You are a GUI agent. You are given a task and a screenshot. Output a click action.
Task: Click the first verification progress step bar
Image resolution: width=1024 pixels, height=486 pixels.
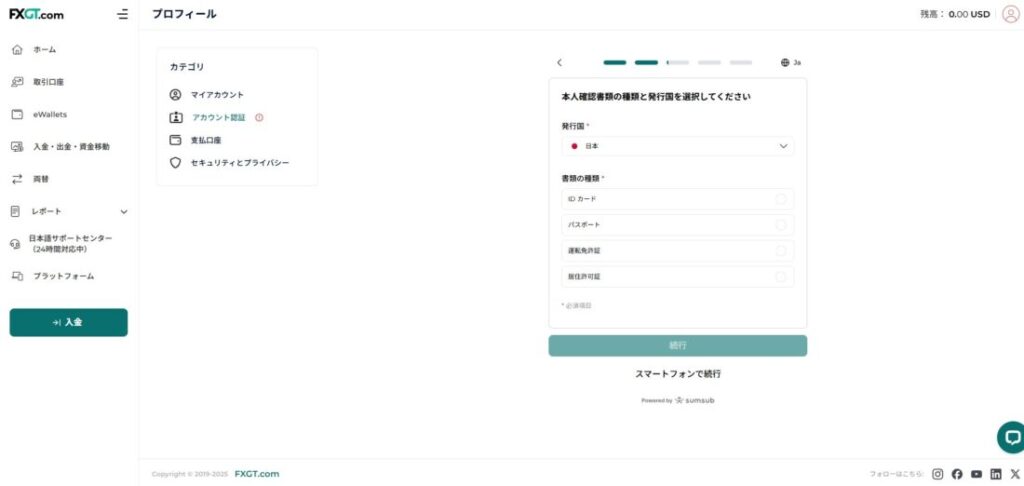click(614, 62)
